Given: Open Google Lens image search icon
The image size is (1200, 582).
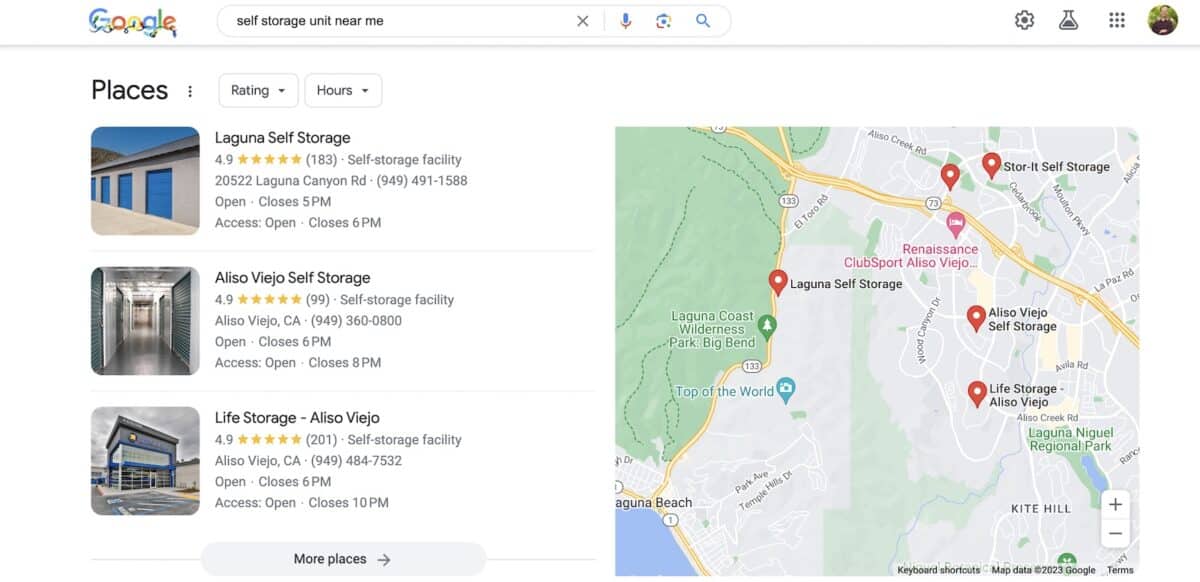Looking at the screenshot, I should pos(663,20).
